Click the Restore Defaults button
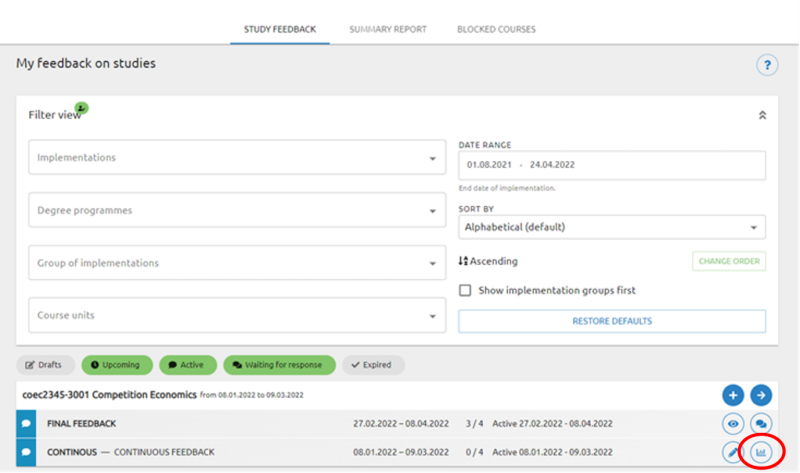800x473 pixels. coord(611,321)
